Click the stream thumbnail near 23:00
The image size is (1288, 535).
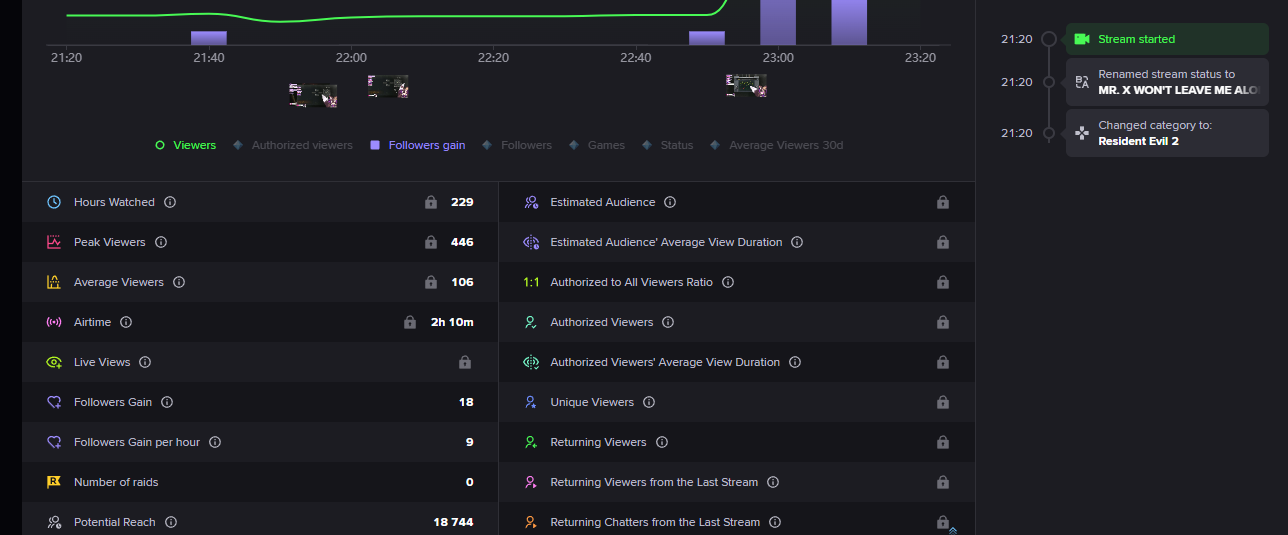746,86
